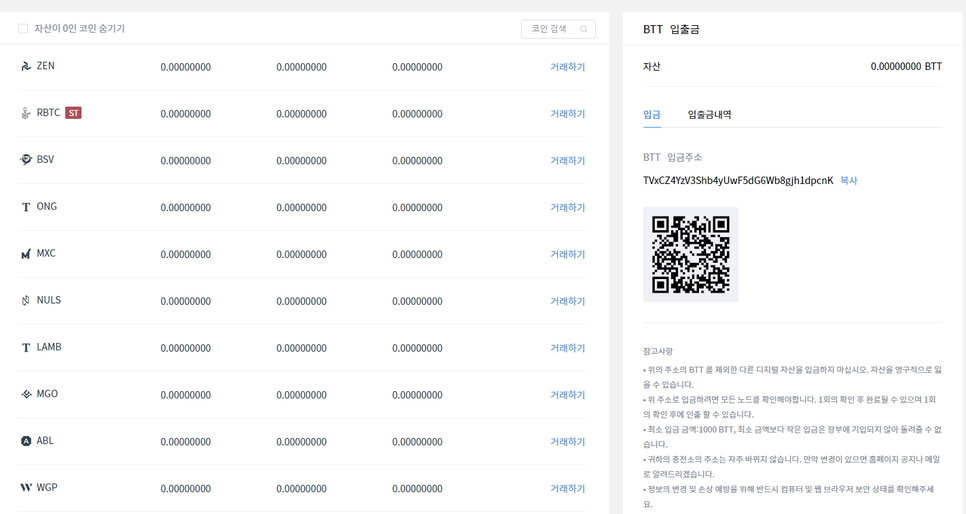Click the 참고사항 notes heading
Image resolution: width=966 pixels, height=514 pixels.
pos(658,351)
